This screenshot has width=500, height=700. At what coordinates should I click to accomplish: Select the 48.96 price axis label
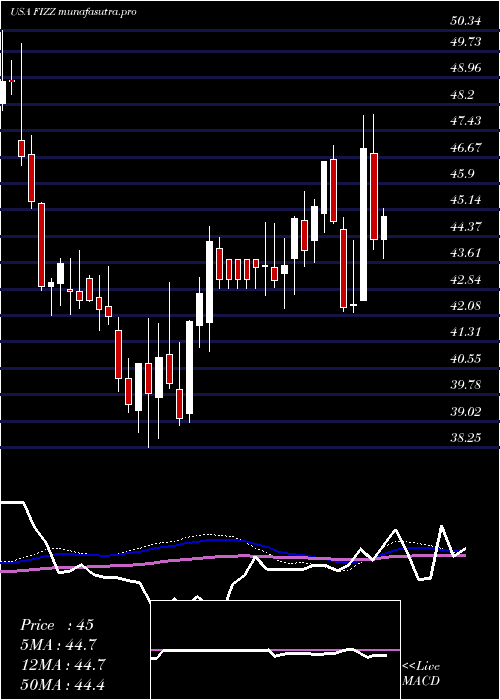click(x=465, y=68)
